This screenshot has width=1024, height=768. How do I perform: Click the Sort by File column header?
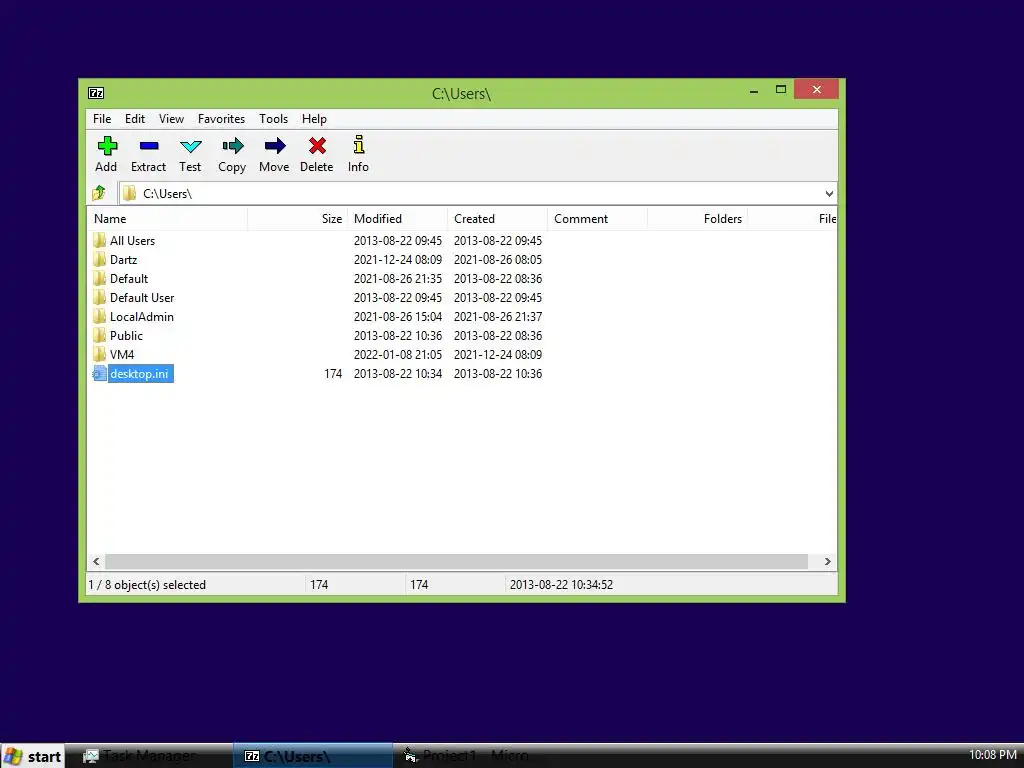click(792, 219)
